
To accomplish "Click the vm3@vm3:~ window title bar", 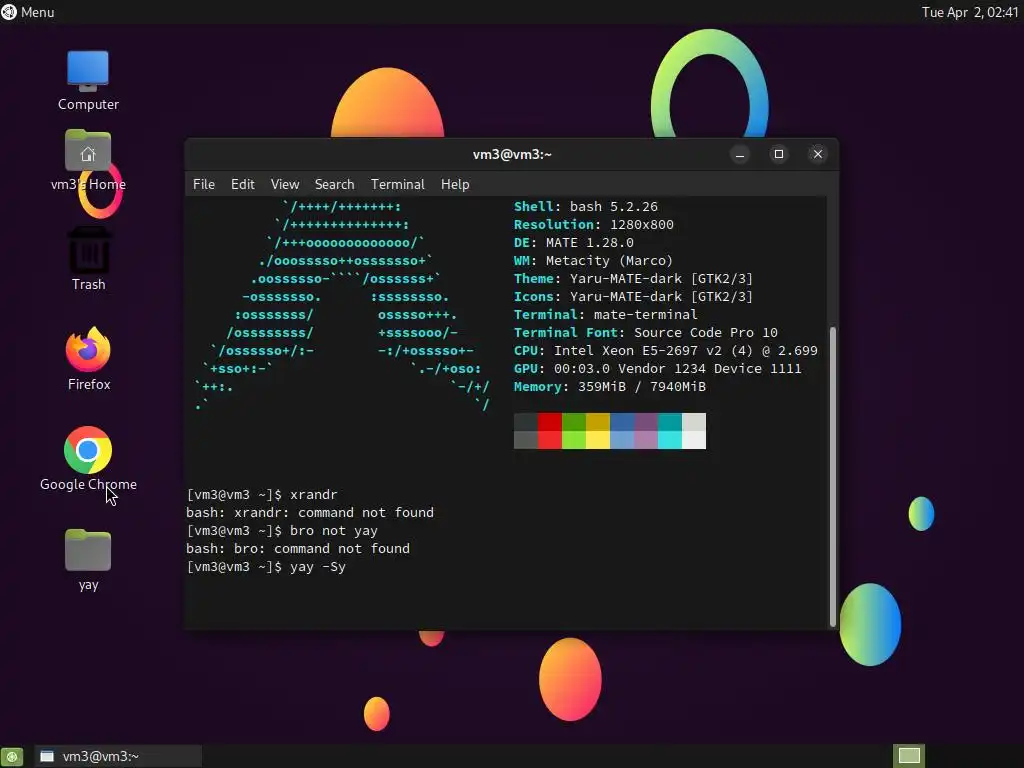I will 512,154.
